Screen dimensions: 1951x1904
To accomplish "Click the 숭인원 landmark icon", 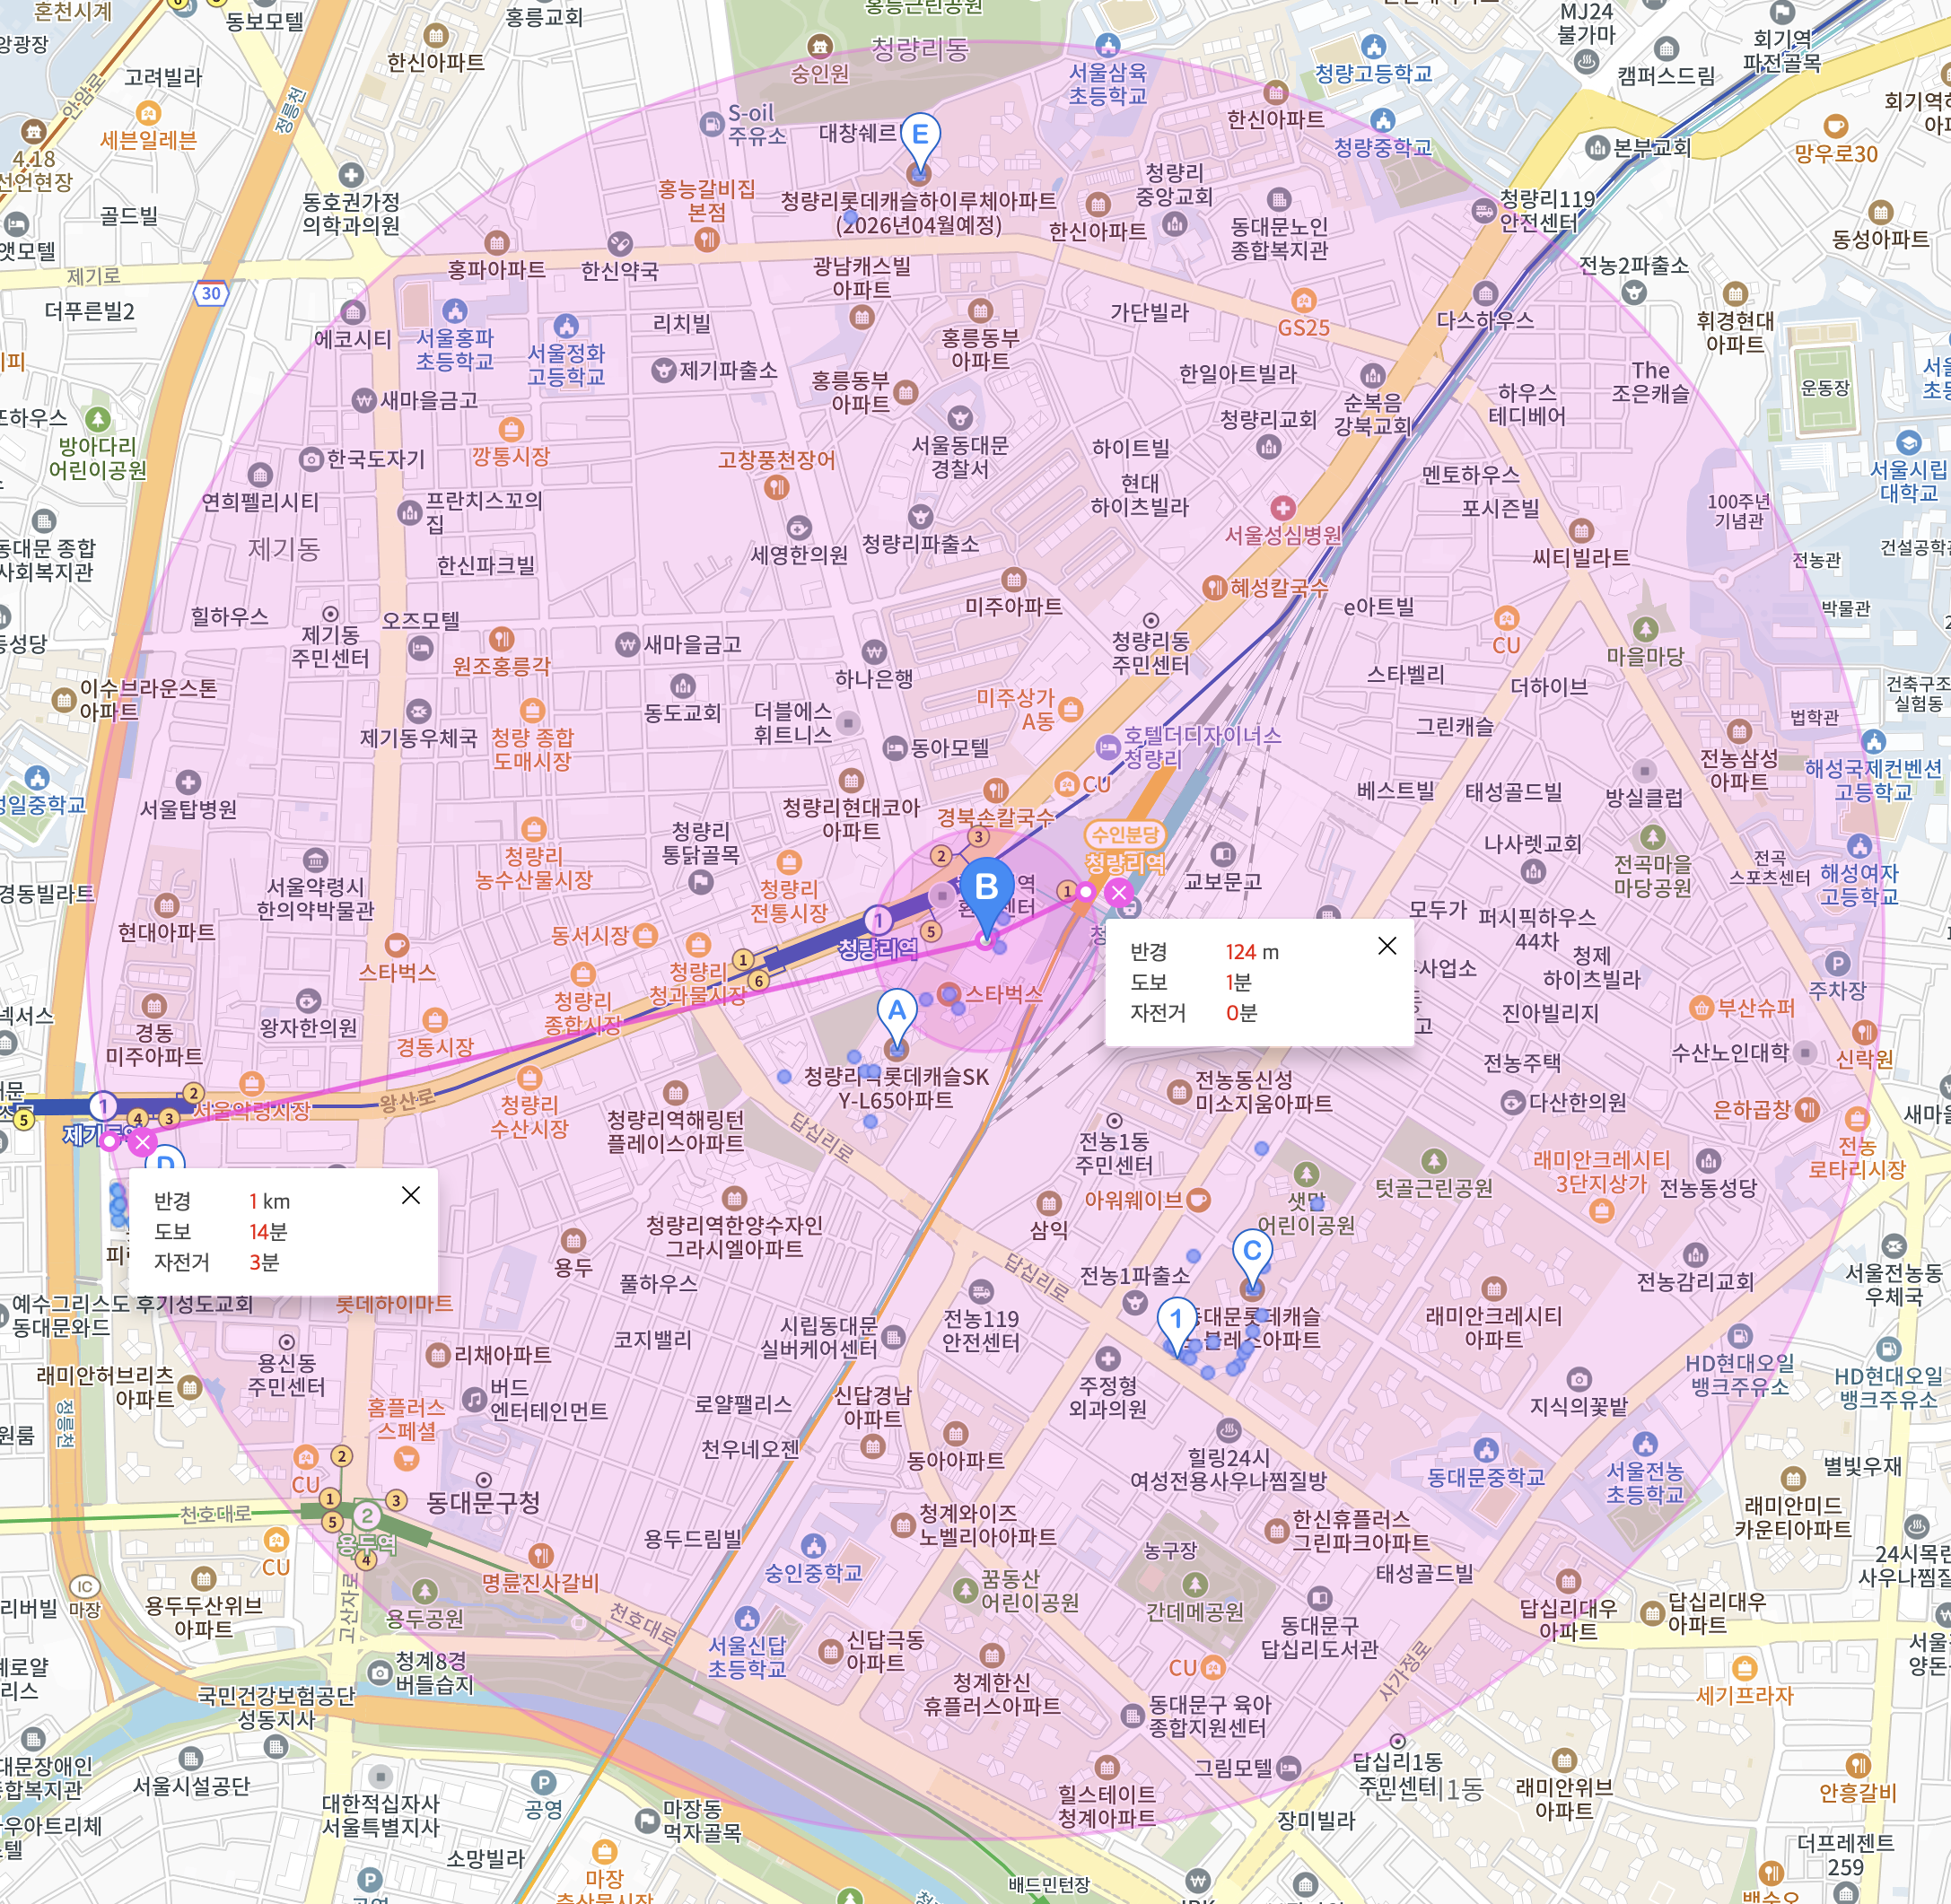I will tap(819, 45).
